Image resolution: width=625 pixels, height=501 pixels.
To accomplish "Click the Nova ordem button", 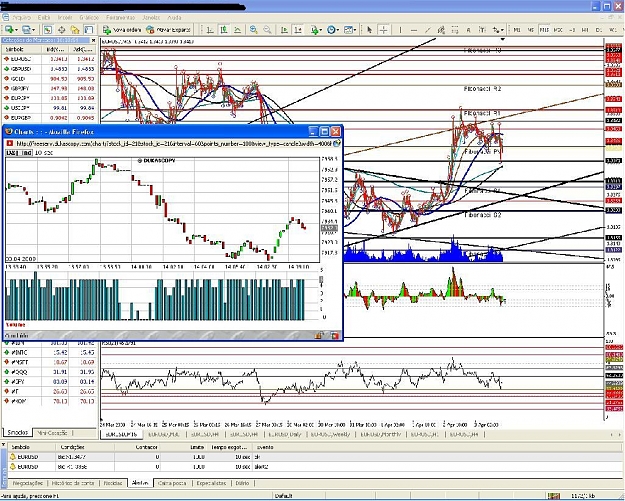I will point(122,30).
